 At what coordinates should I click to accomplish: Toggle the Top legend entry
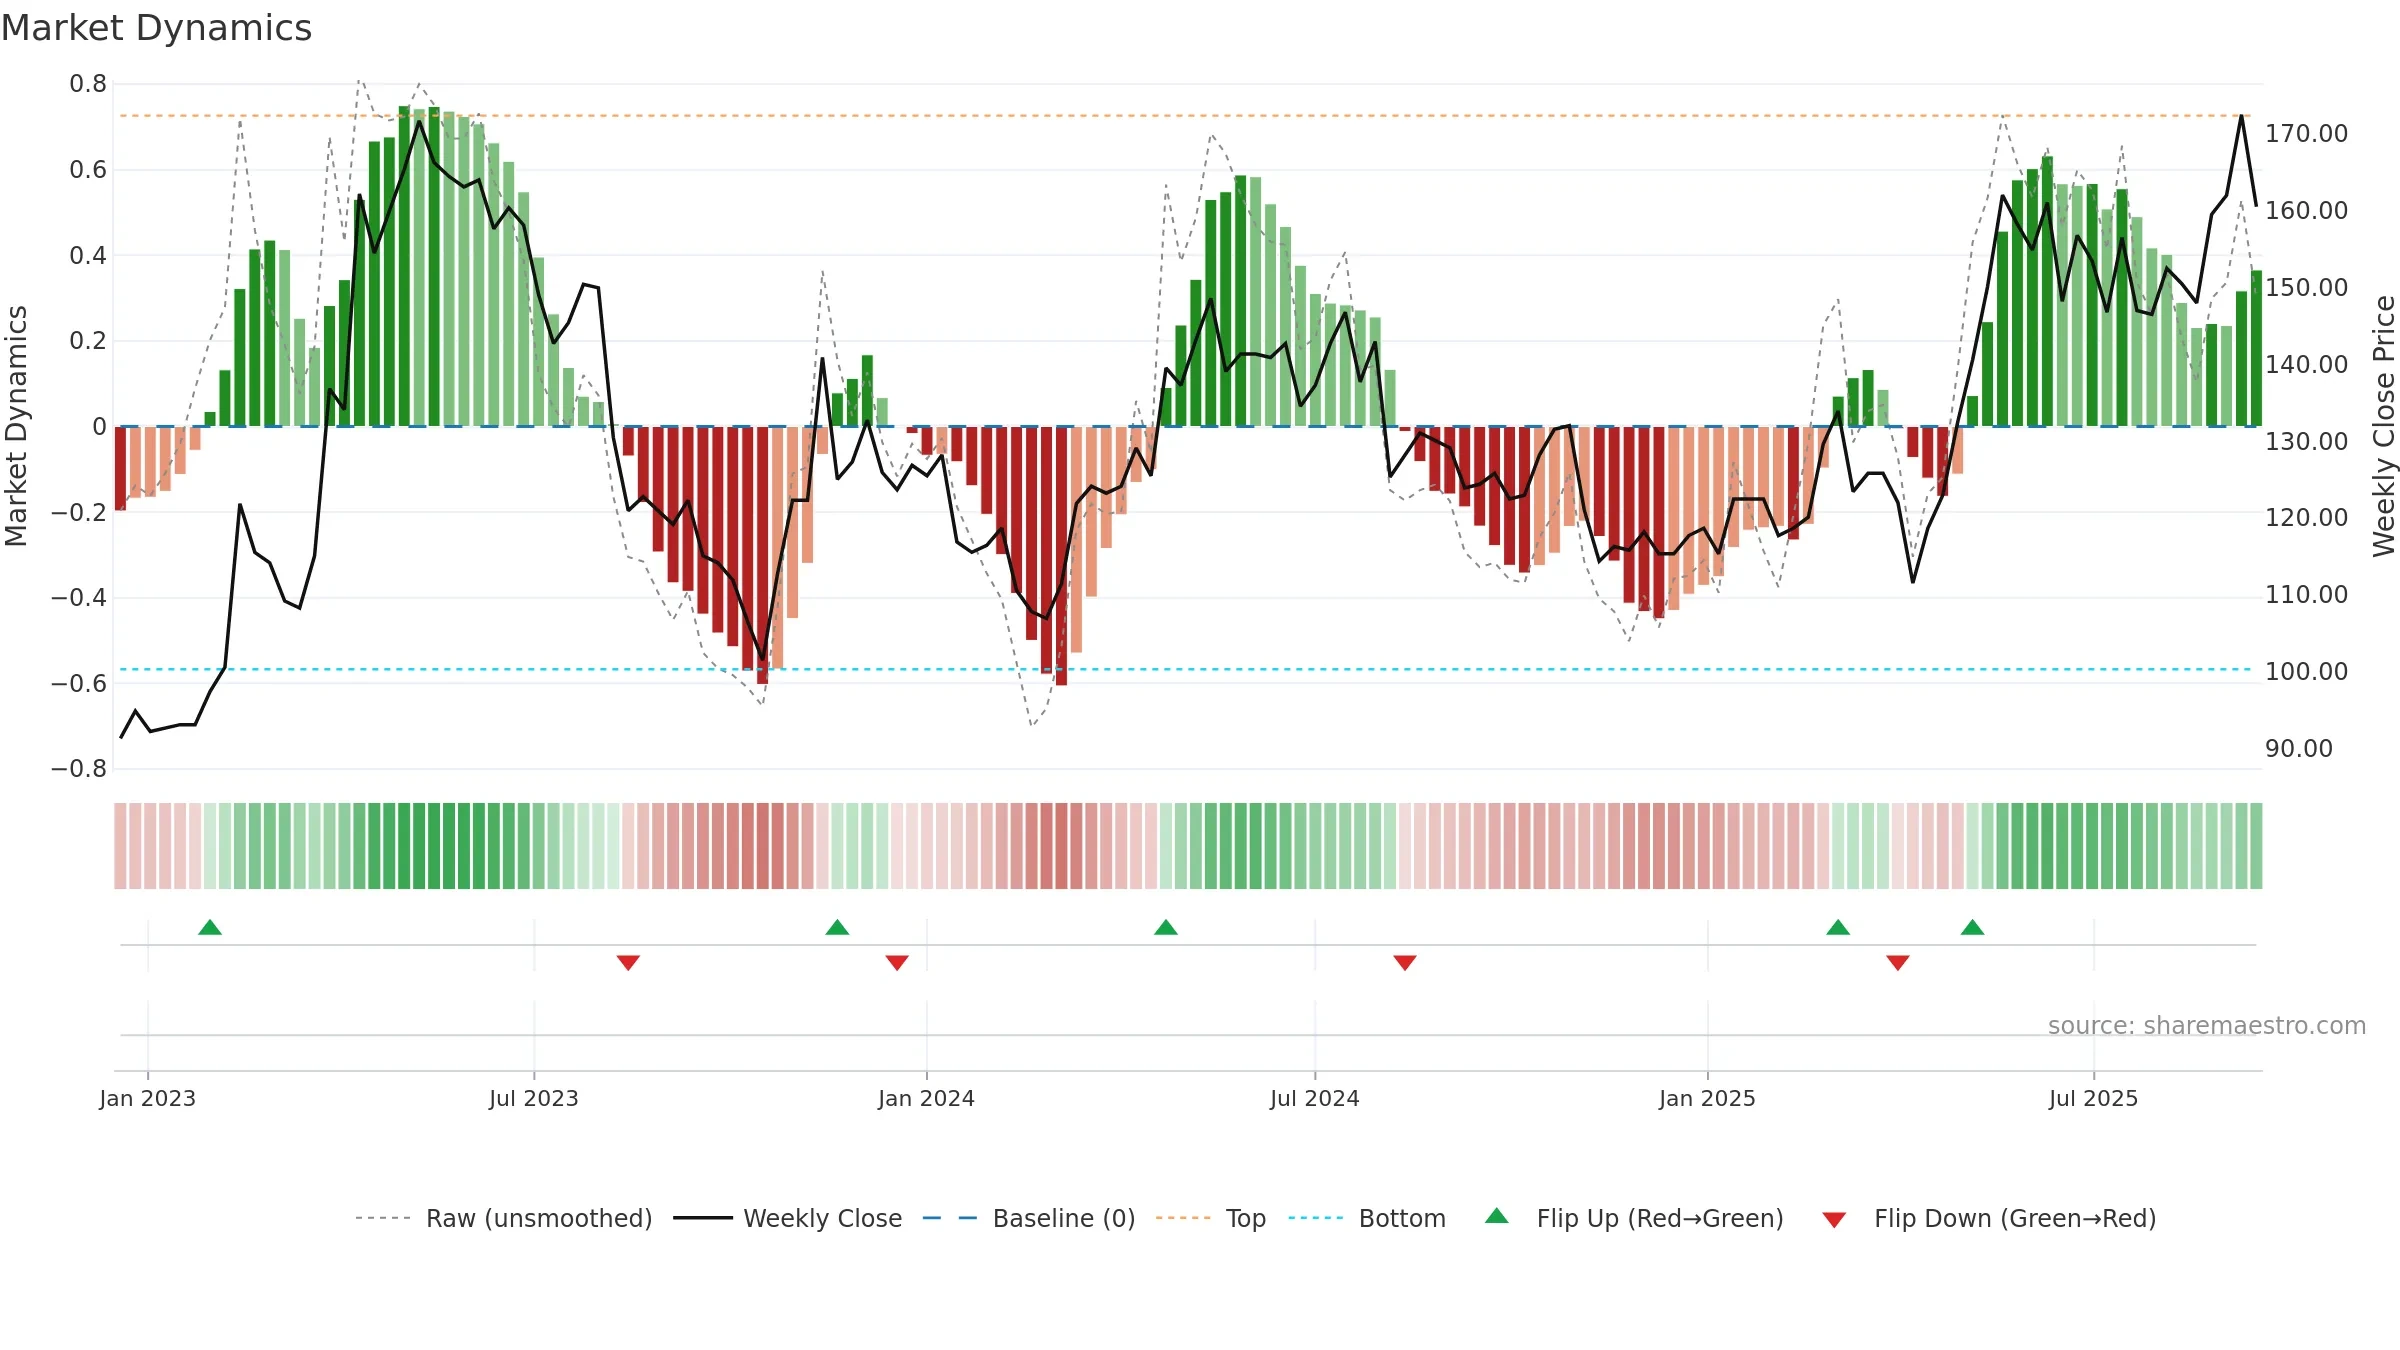pos(1210,1218)
